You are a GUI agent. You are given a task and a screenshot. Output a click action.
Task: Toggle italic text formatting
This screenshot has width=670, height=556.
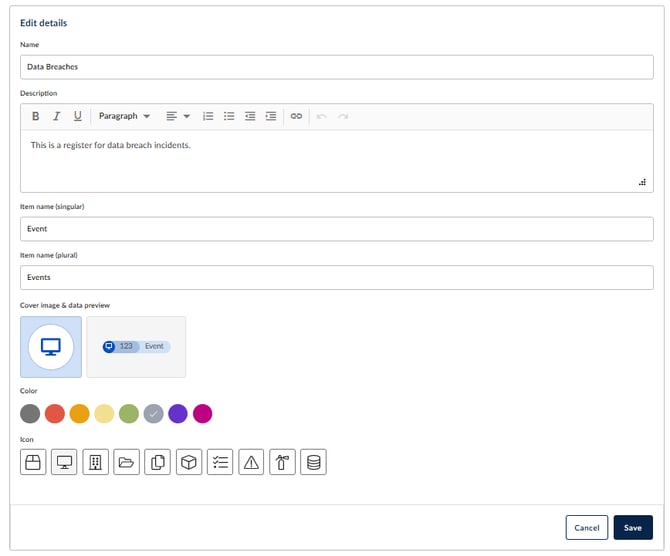pos(57,116)
